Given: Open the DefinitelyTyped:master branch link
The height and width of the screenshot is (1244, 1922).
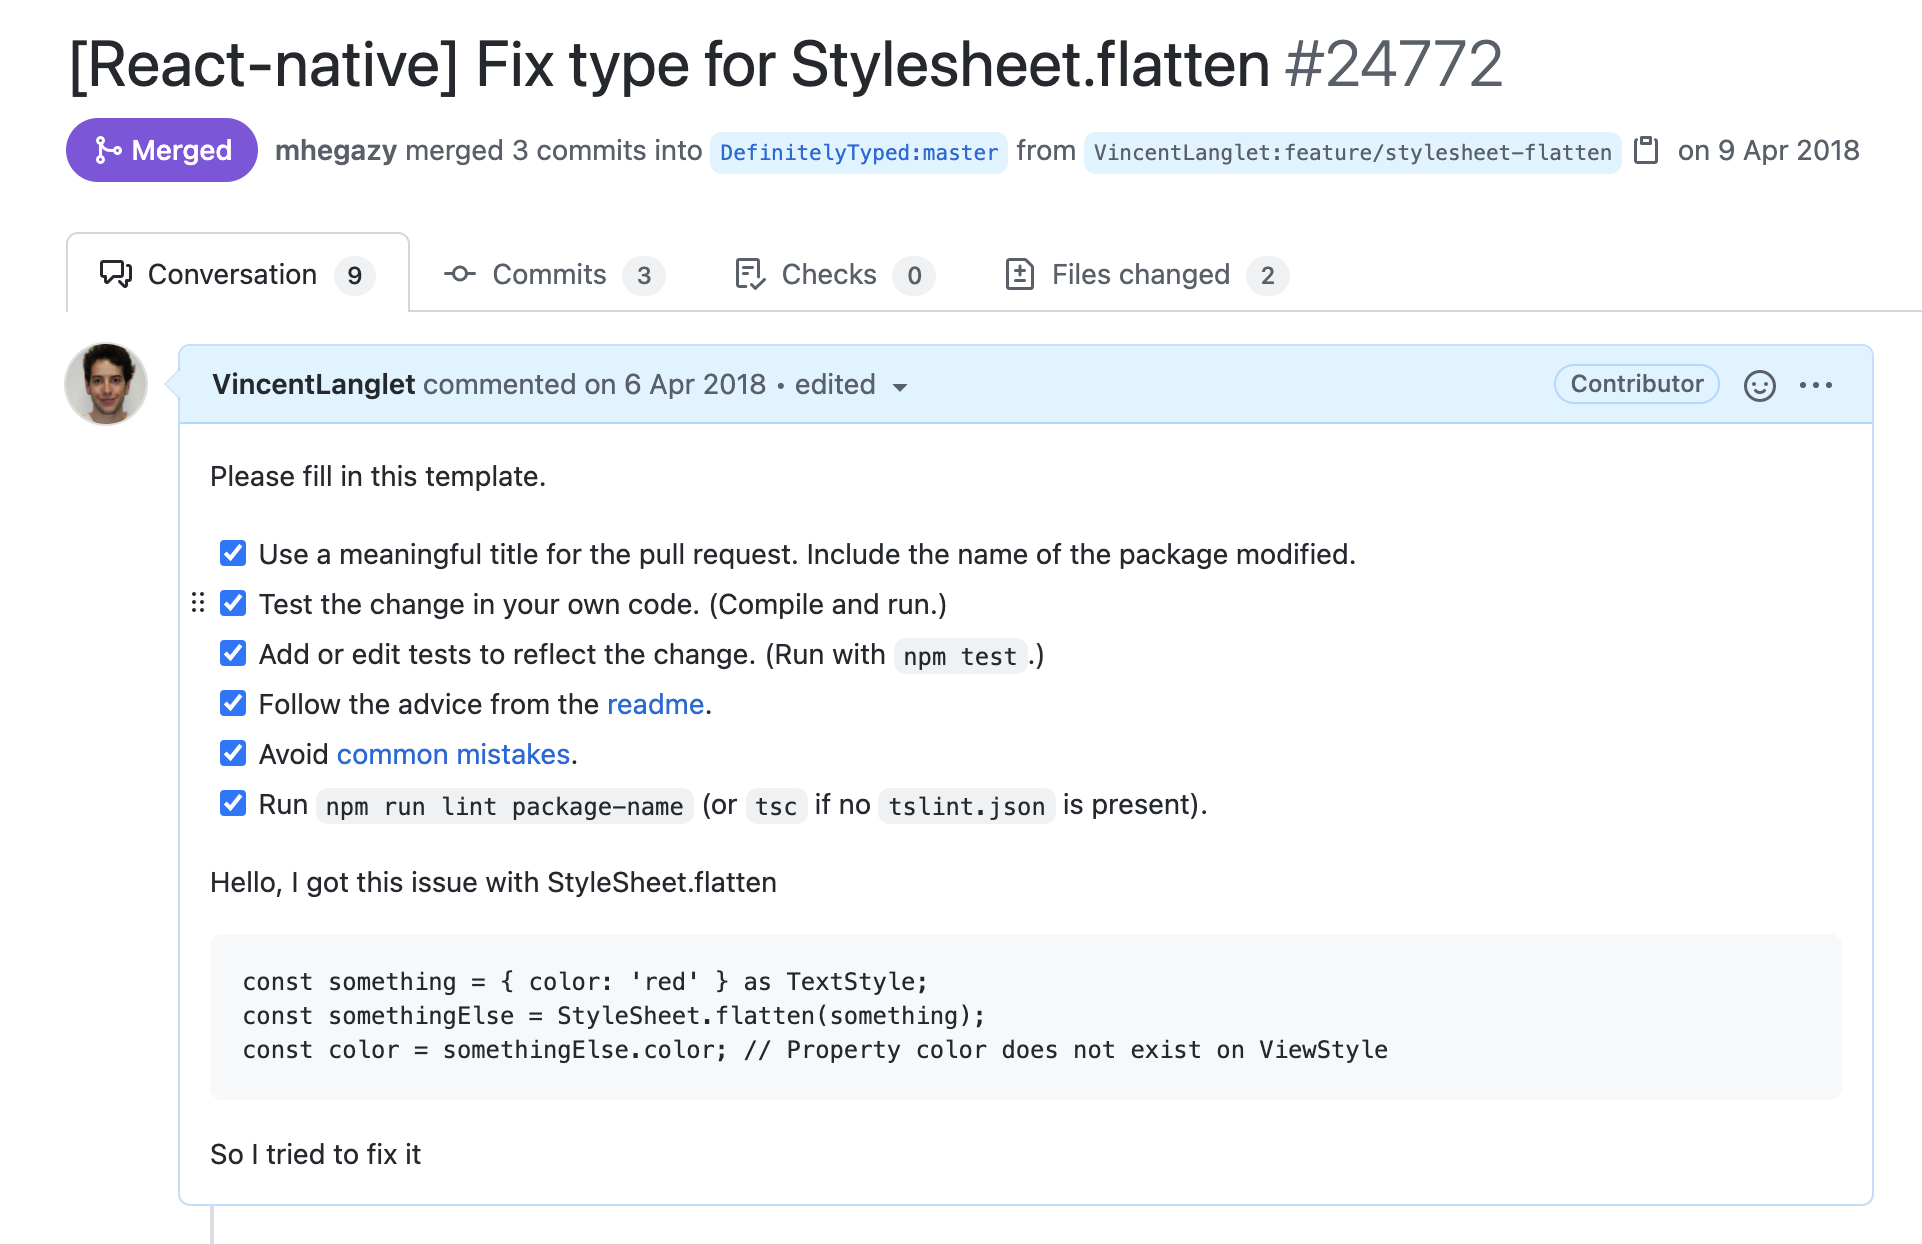Looking at the screenshot, I should coord(858,152).
